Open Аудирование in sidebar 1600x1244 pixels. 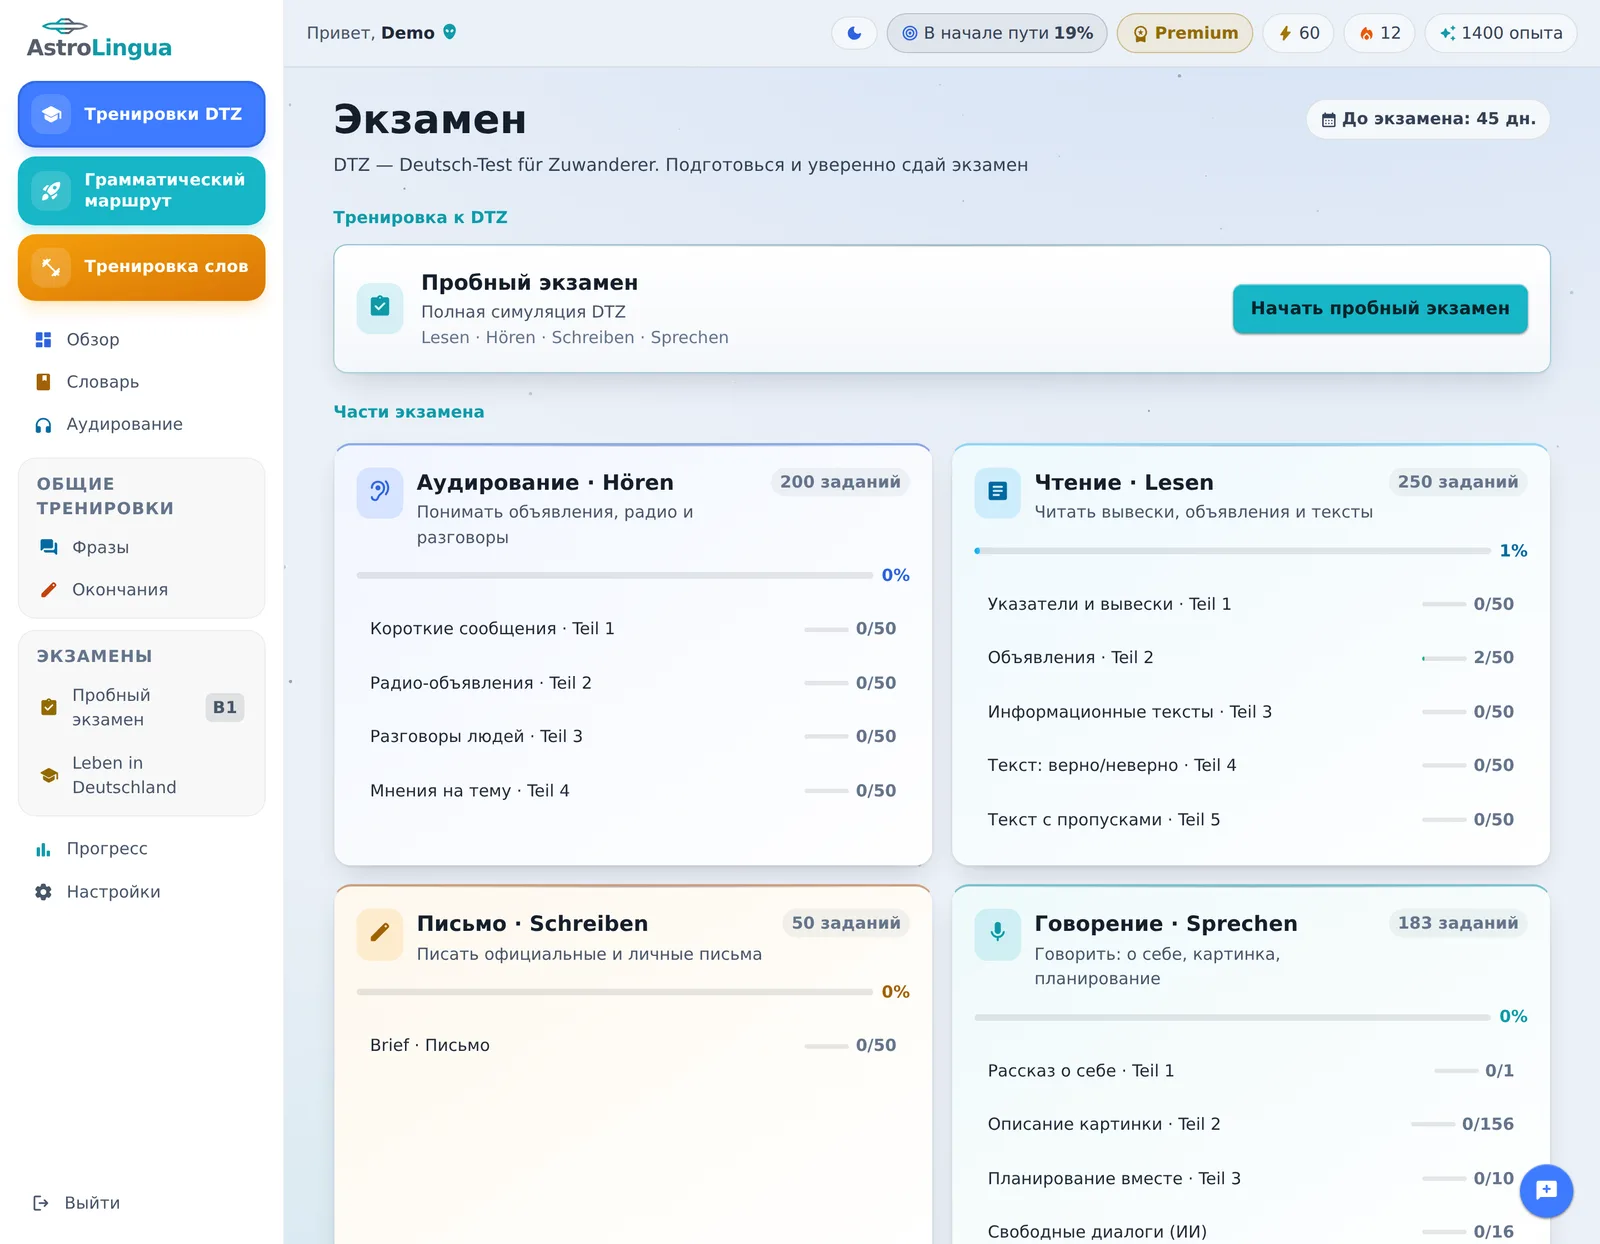coord(141,424)
